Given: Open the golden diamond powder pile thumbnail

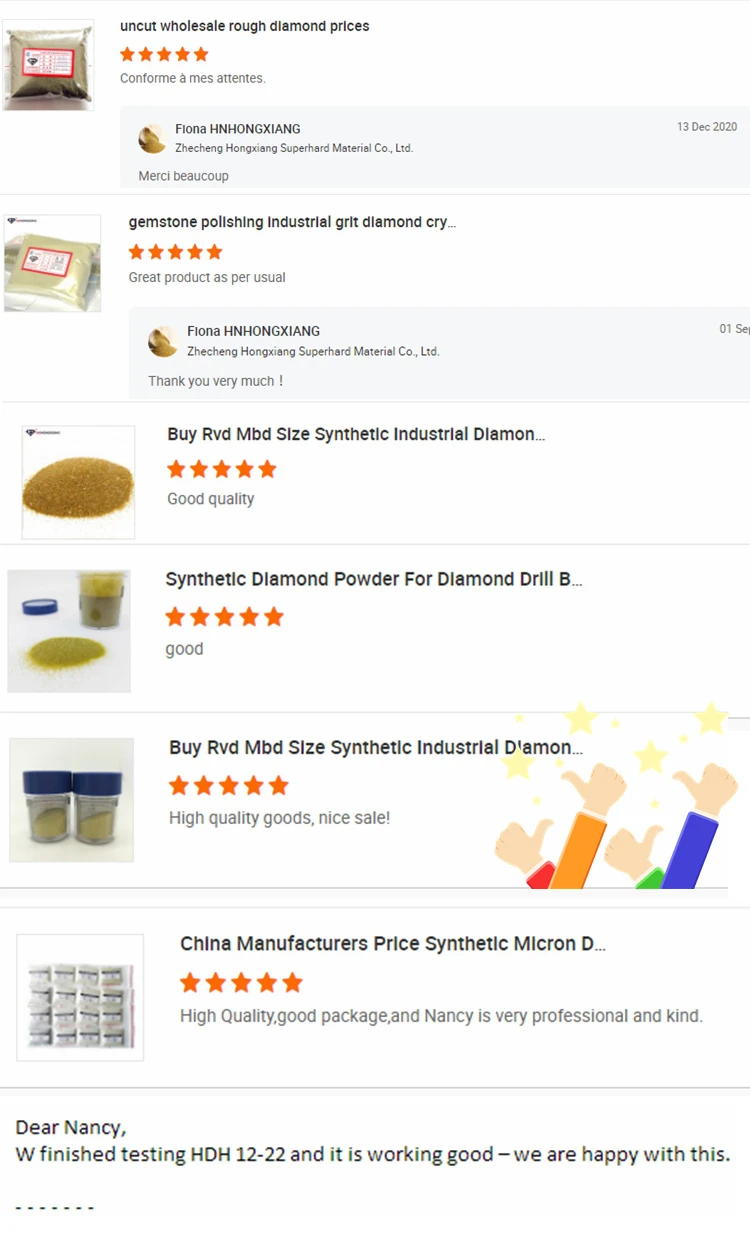Looking at the screenshot, I should tap(78, 482).
